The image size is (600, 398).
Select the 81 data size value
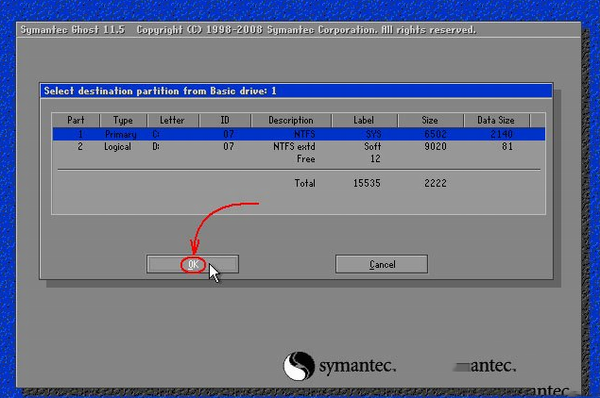click(x=507, y=147)
